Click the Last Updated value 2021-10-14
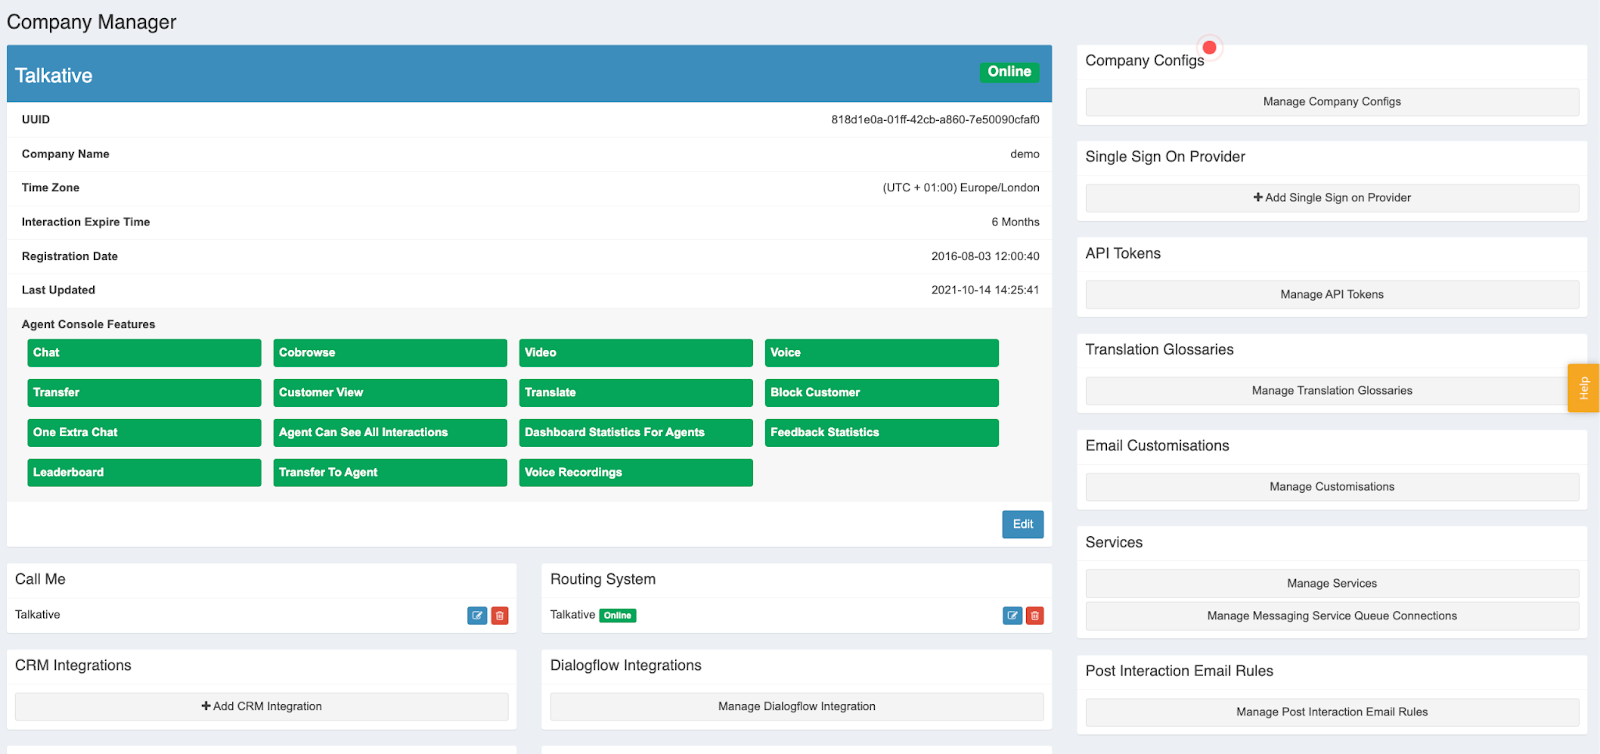This screenshot has height=754, width=1600. 985,291
